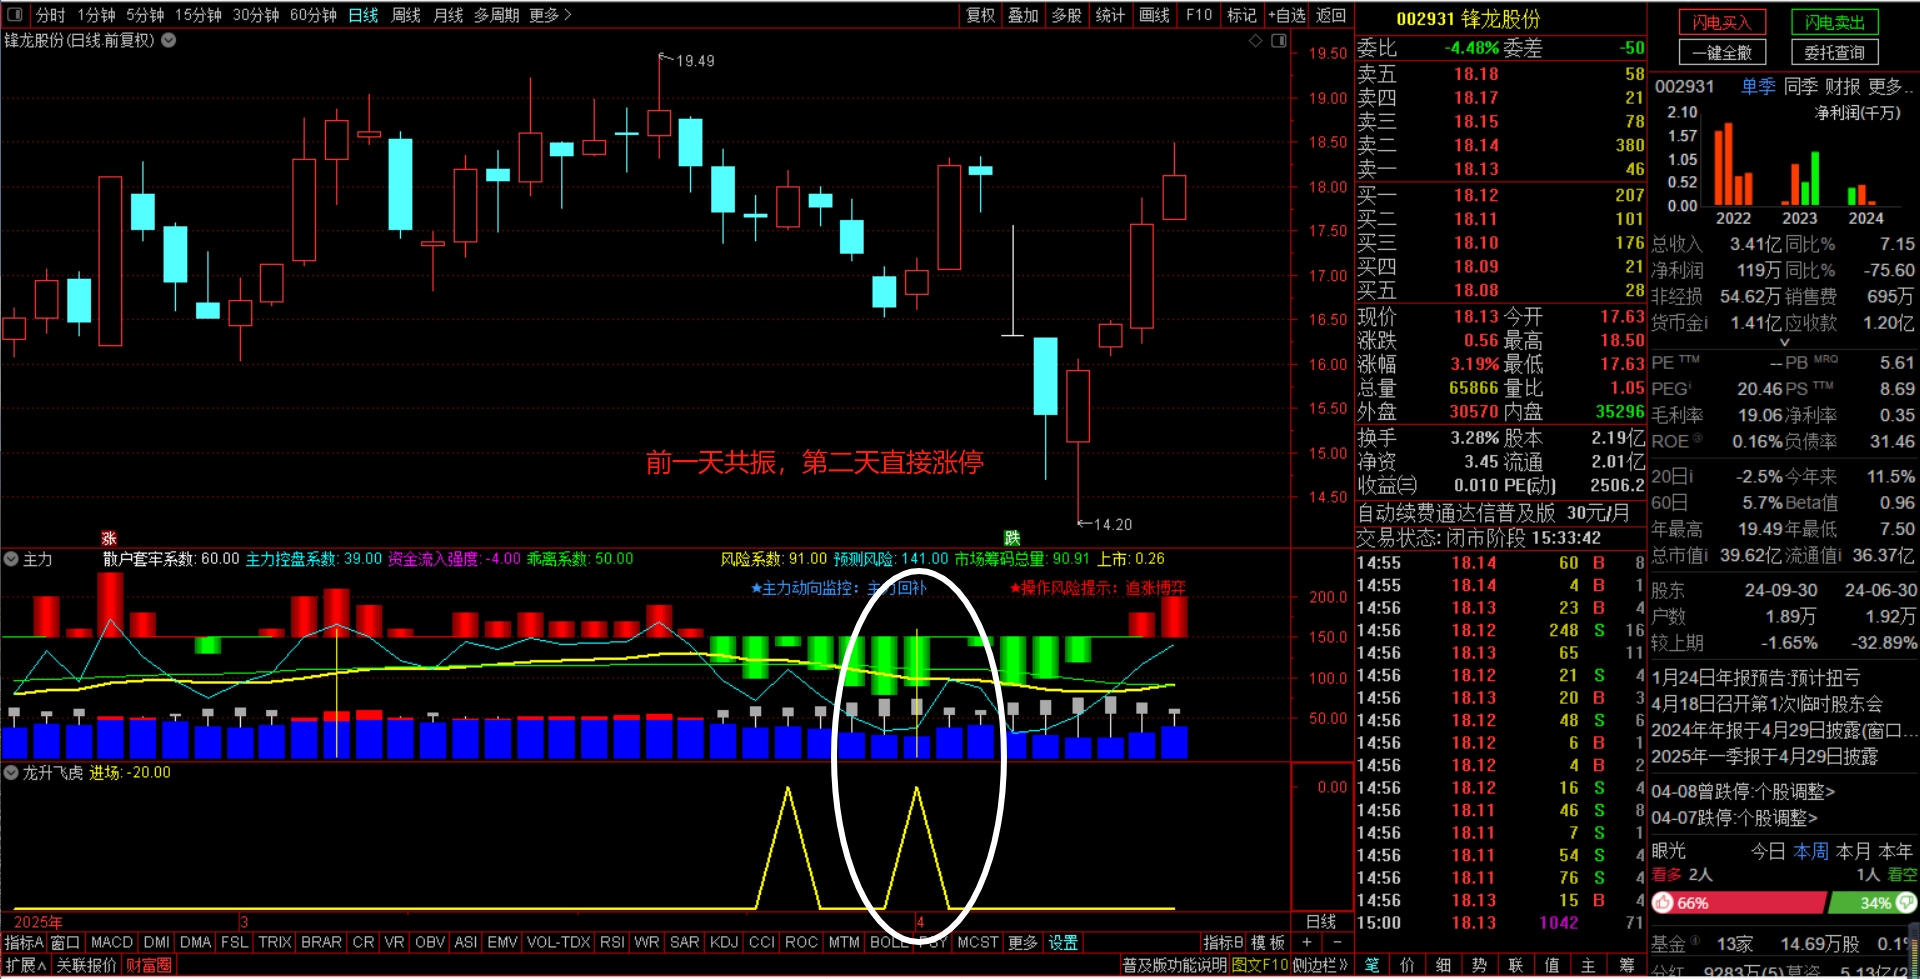Select the KDJ indicator tab

pyautogui.click(x=723, y=943)
